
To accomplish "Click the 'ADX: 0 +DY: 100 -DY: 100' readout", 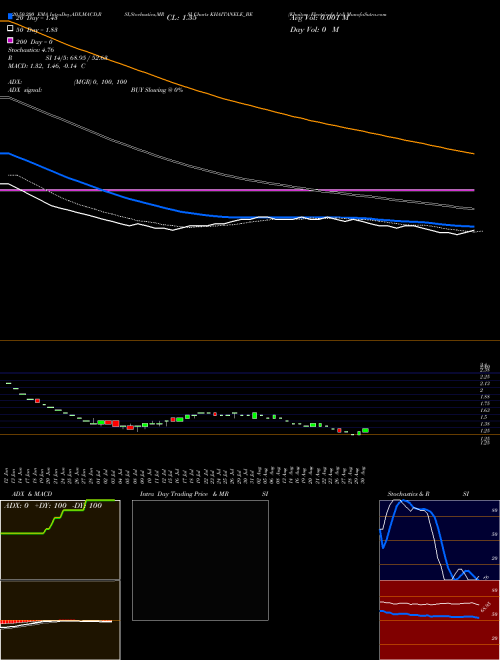I will pyautogui.click(x=53, y=506).
